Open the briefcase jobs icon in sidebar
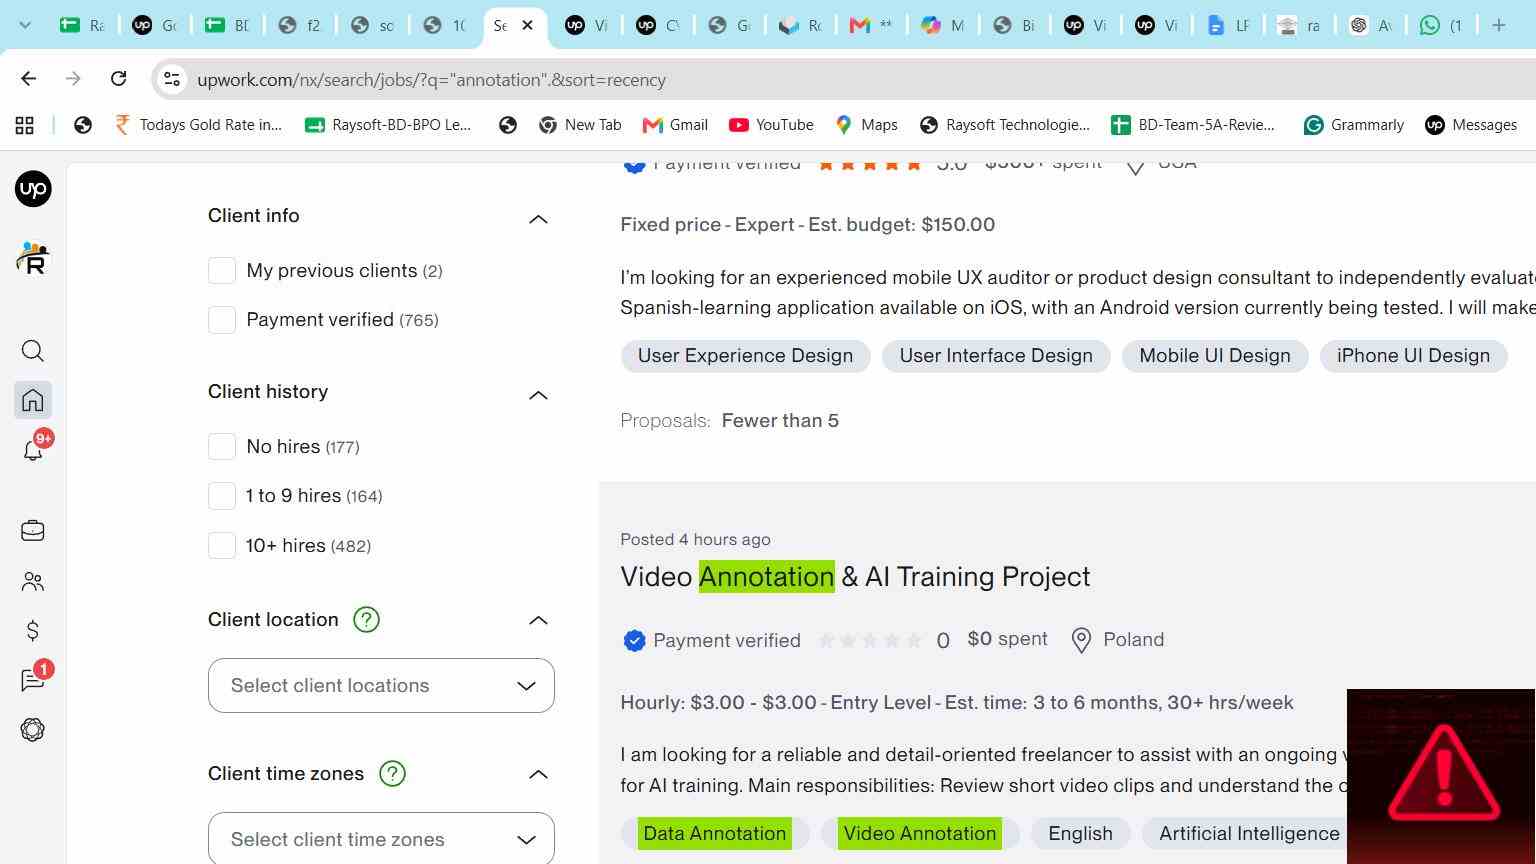The width and height of the screenshot is (1536, 864). click(33, 531)
